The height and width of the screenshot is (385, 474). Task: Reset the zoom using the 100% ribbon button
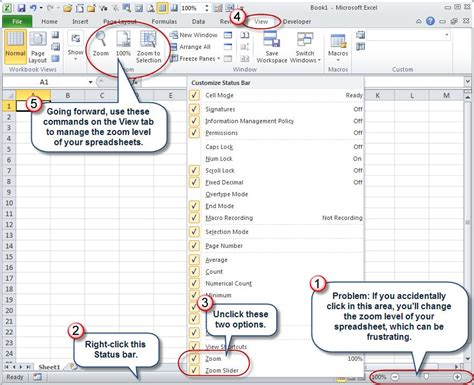tap(123, 43)
